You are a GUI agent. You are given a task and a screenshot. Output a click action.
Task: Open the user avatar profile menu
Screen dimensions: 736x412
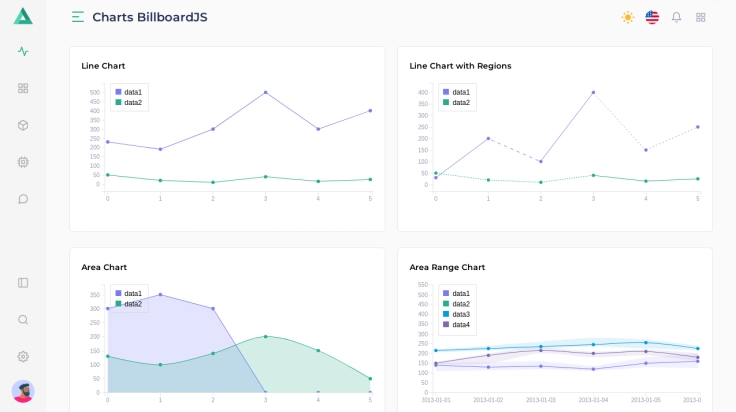click(23, 391)
